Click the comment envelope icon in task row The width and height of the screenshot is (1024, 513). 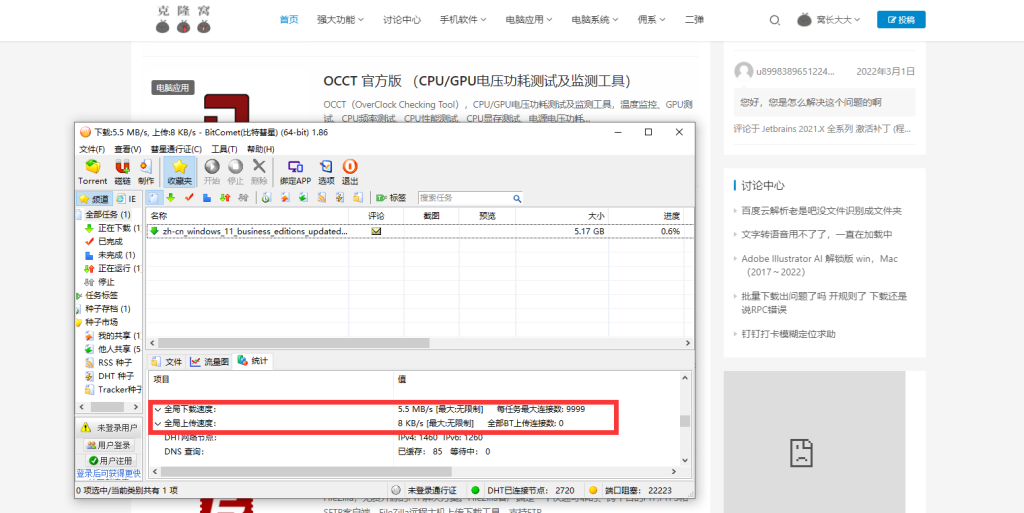pyautogui.click(x=376, y=231)
